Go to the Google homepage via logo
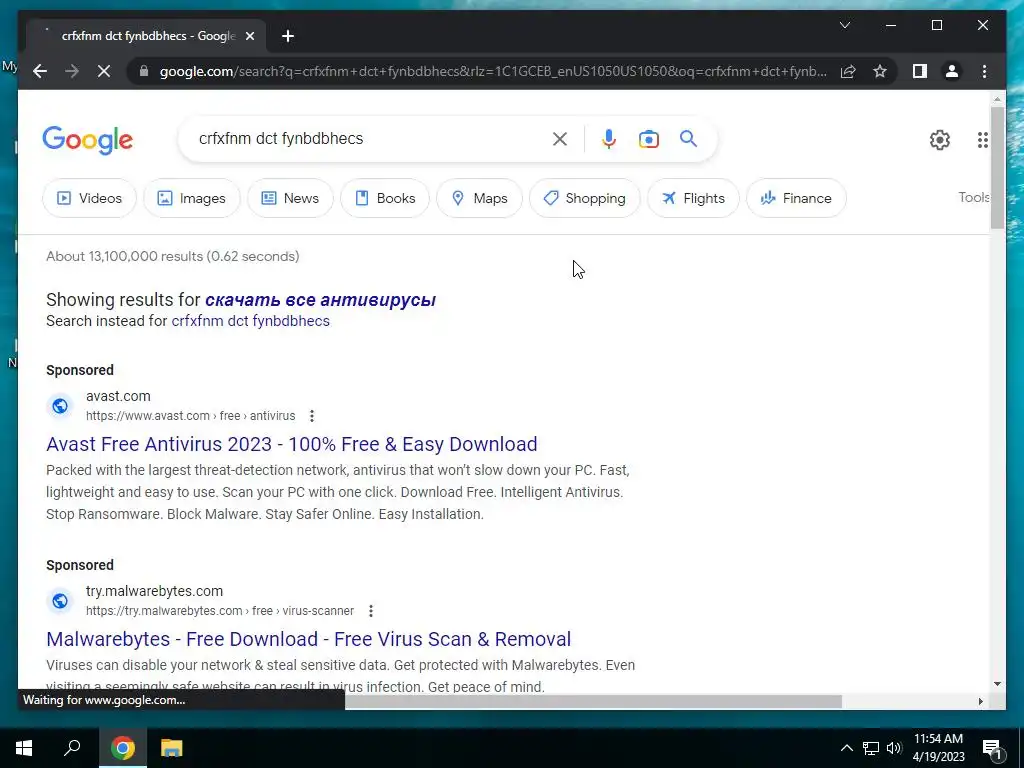Viewport: 1024px width, 768px height. pyautogui.click(x=88, y=140)
